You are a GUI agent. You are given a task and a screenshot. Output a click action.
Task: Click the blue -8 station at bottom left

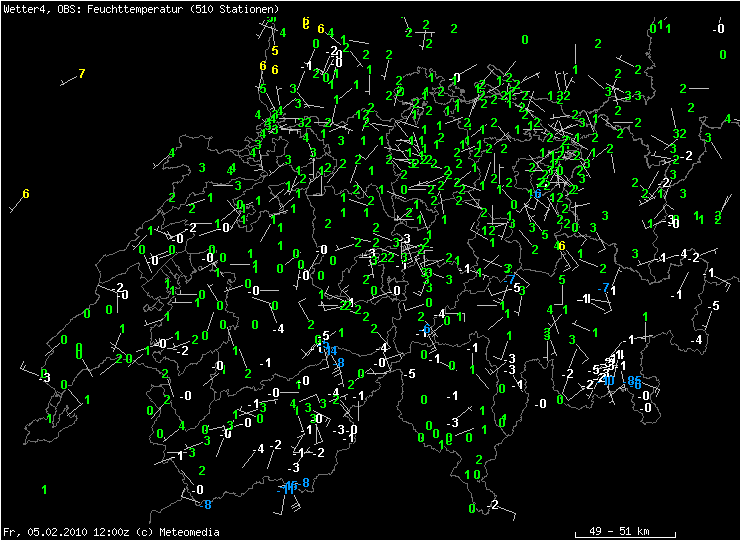[205, 504]
